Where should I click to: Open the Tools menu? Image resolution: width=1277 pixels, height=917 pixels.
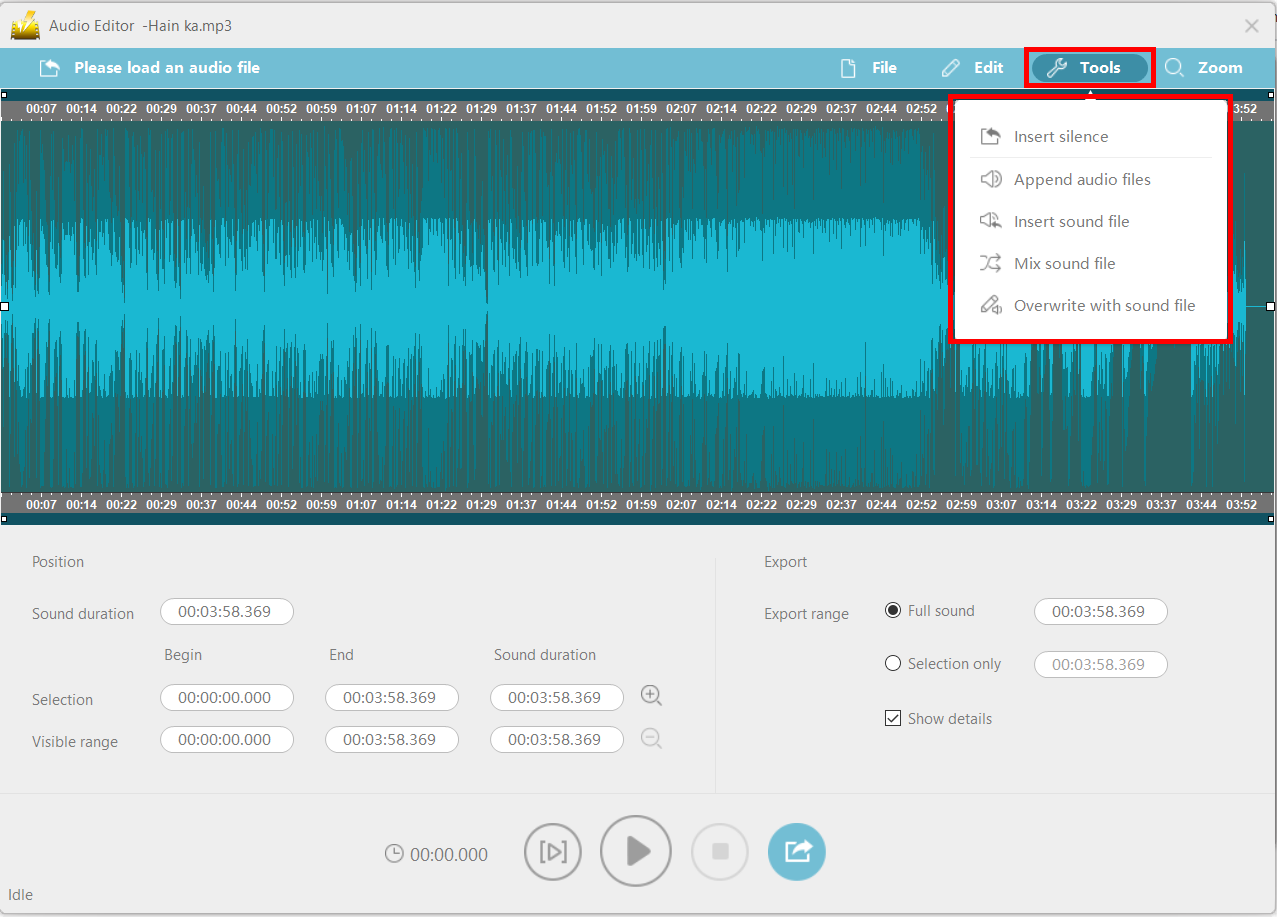pos(1089,67)
